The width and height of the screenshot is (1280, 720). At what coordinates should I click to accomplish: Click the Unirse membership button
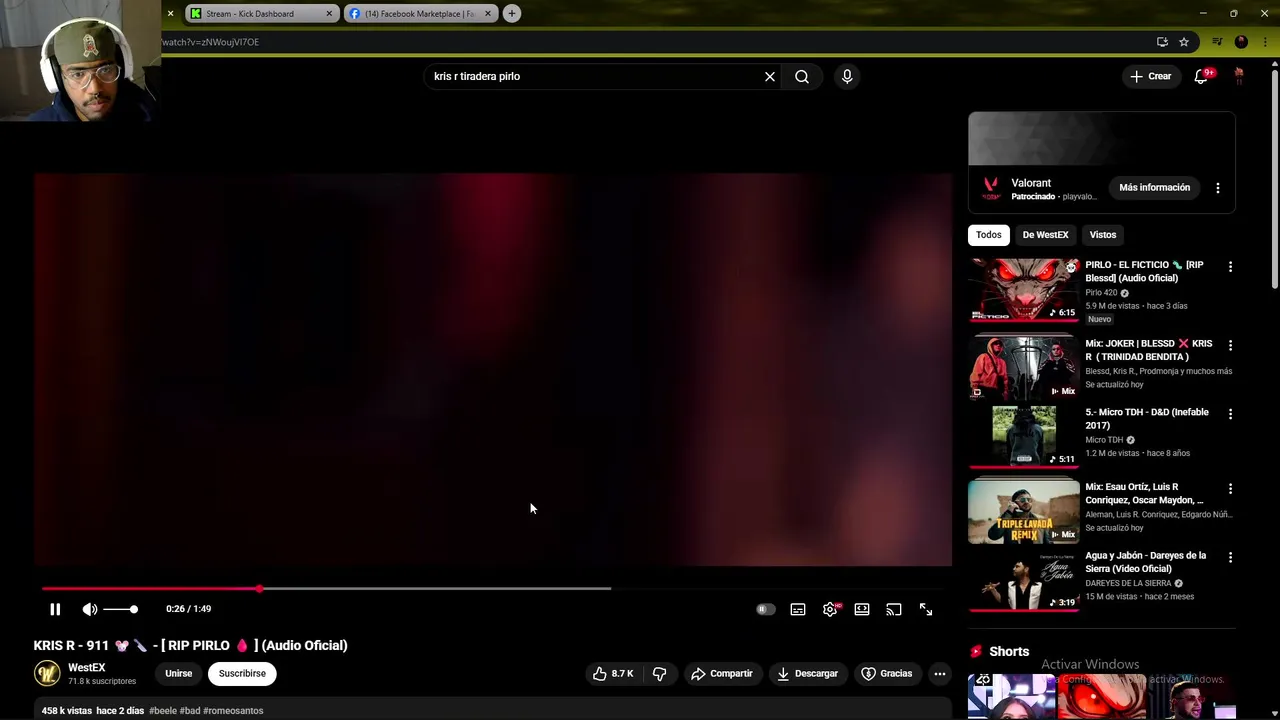(x=178, y=674)
